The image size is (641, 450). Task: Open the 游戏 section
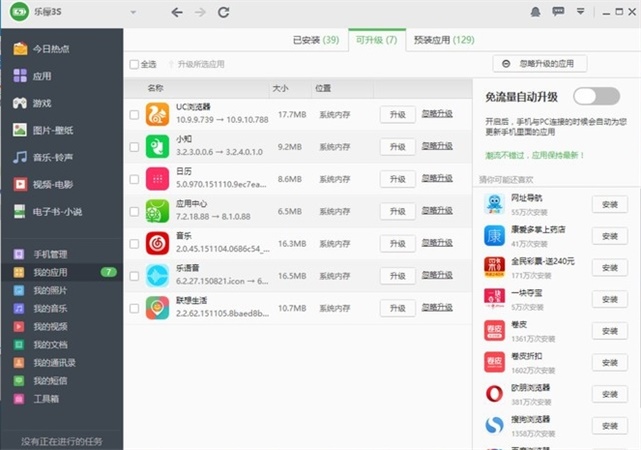point(32,103)
